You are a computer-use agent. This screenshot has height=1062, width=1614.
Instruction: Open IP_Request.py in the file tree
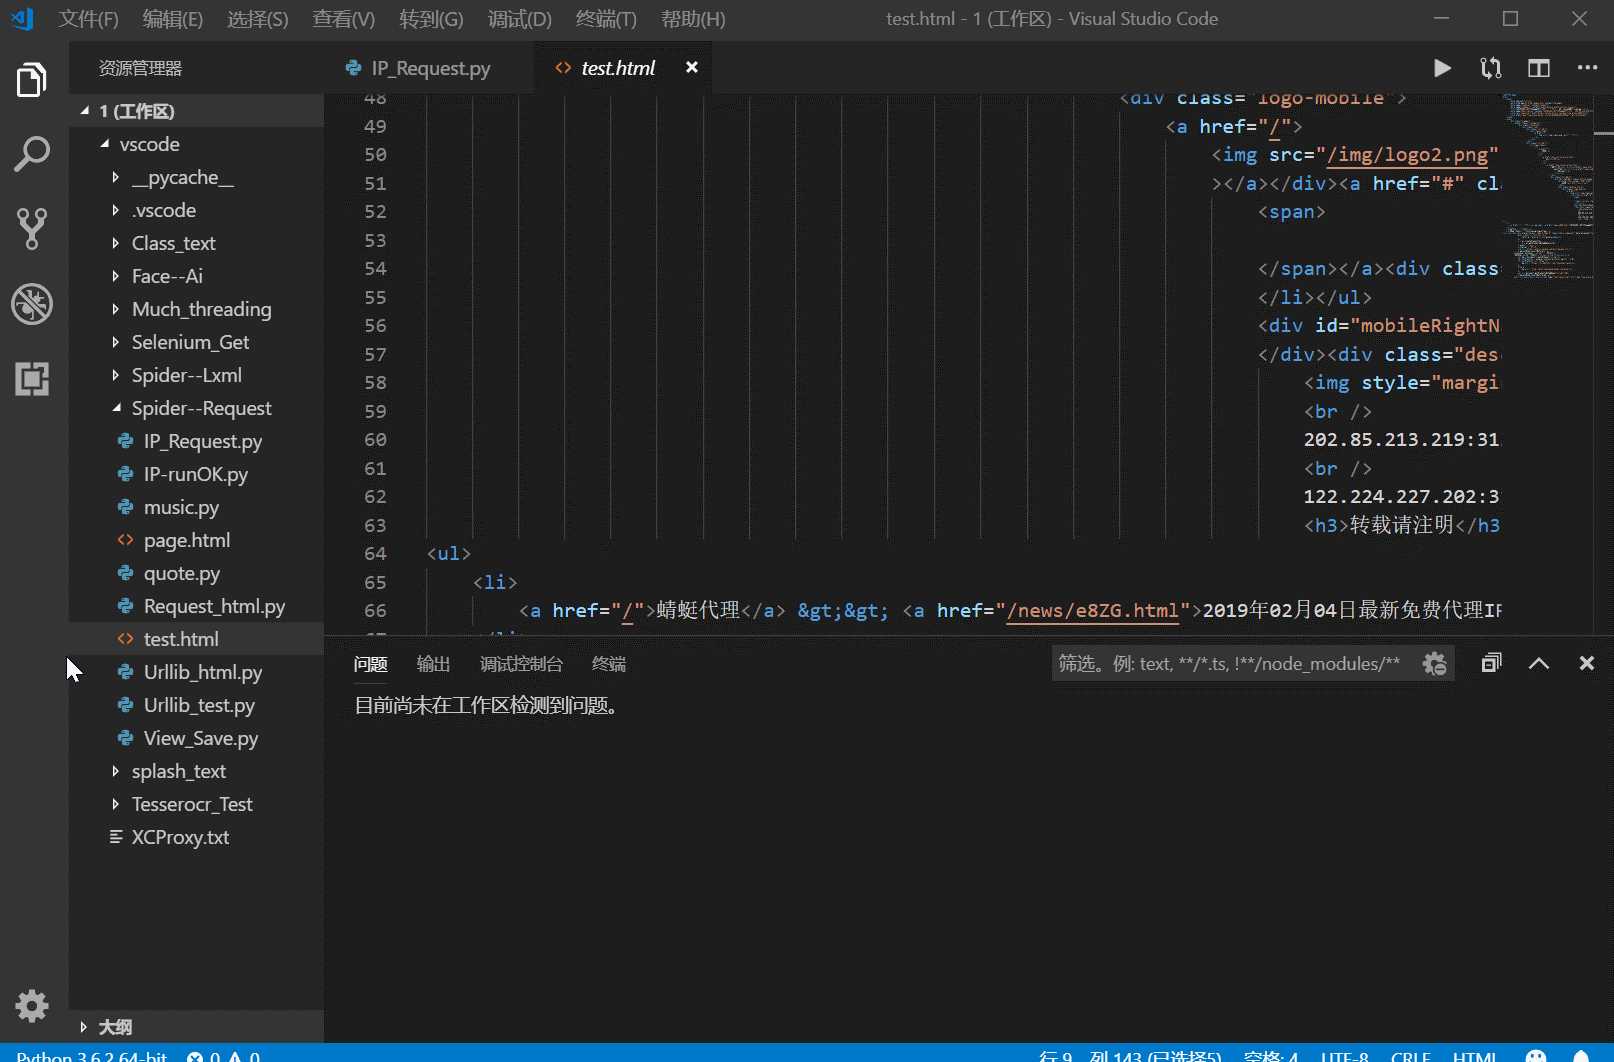196,441
